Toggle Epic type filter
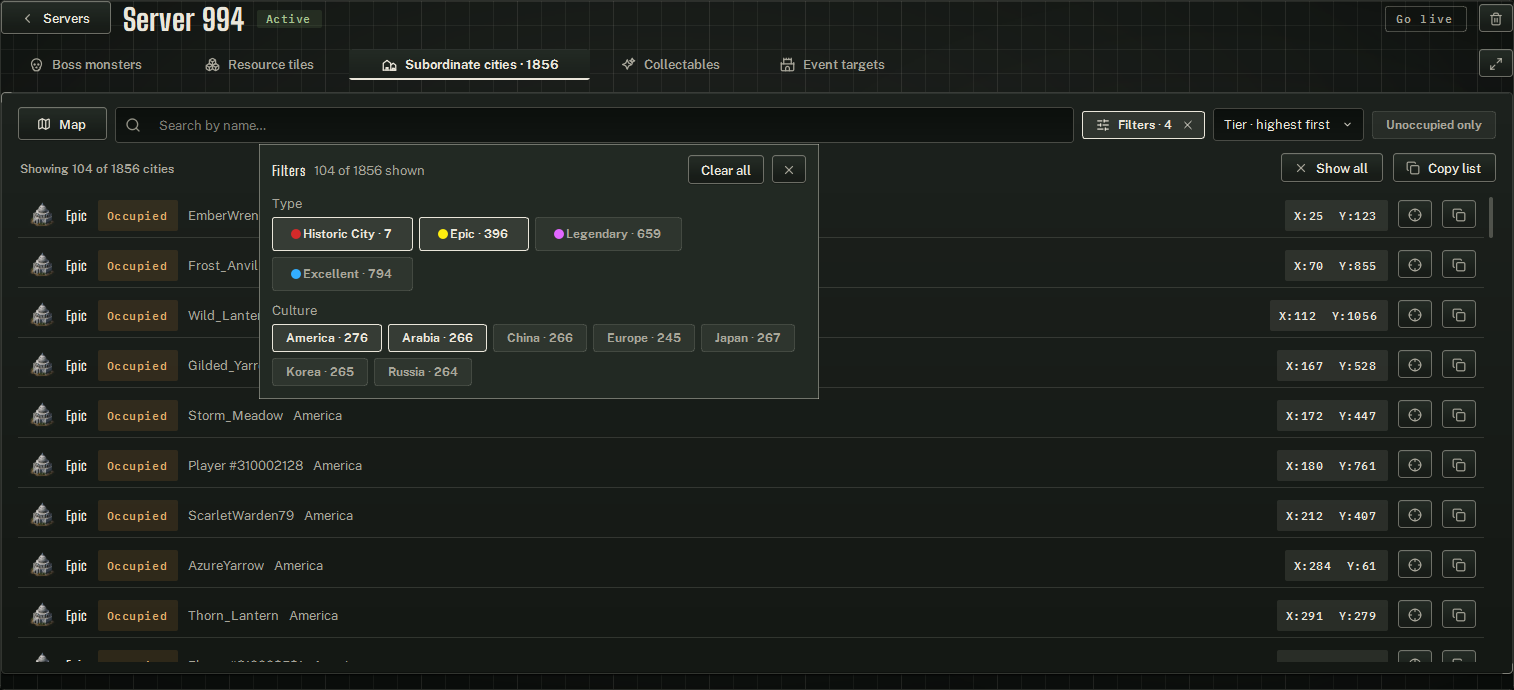This screenshot has height=690, width=1514. (x=473, y=234)
